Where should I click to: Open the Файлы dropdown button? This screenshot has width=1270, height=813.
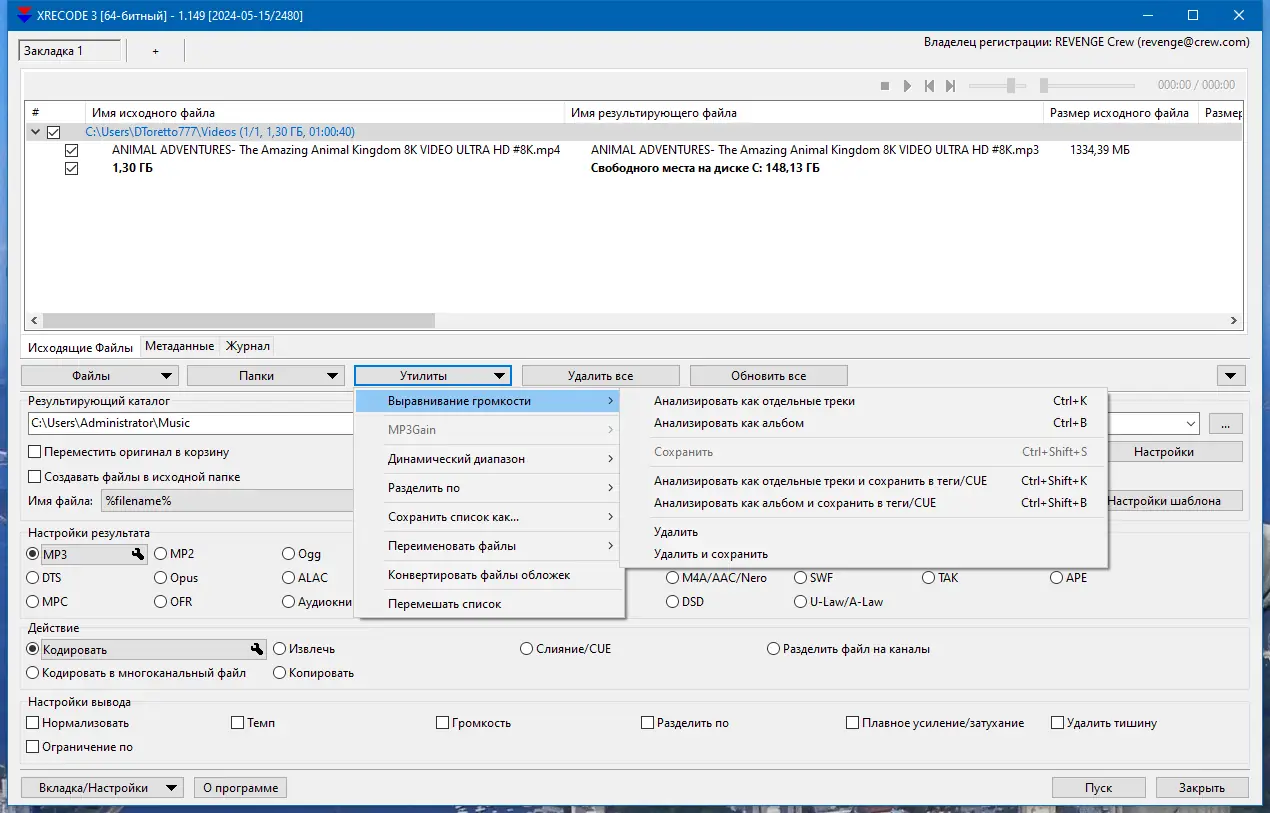pyautogui.click(x=100, y=376)
